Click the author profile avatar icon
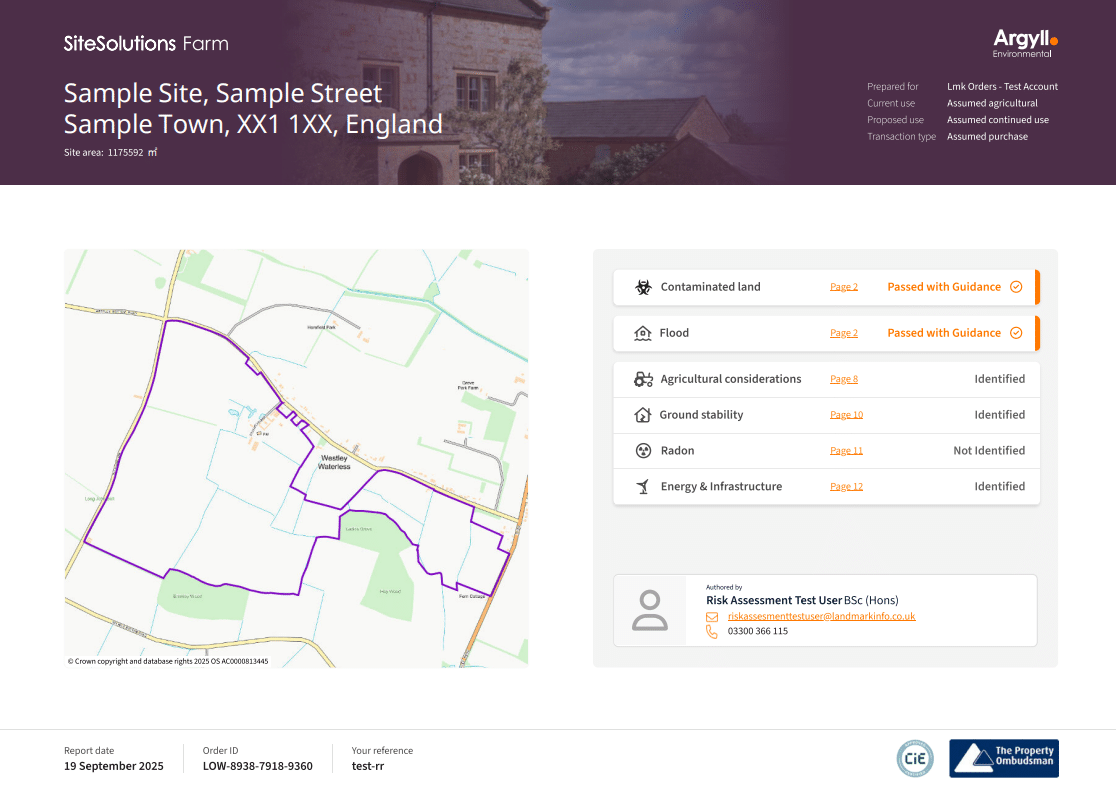This screenshot has height=786, width=1116. [650, 610]
